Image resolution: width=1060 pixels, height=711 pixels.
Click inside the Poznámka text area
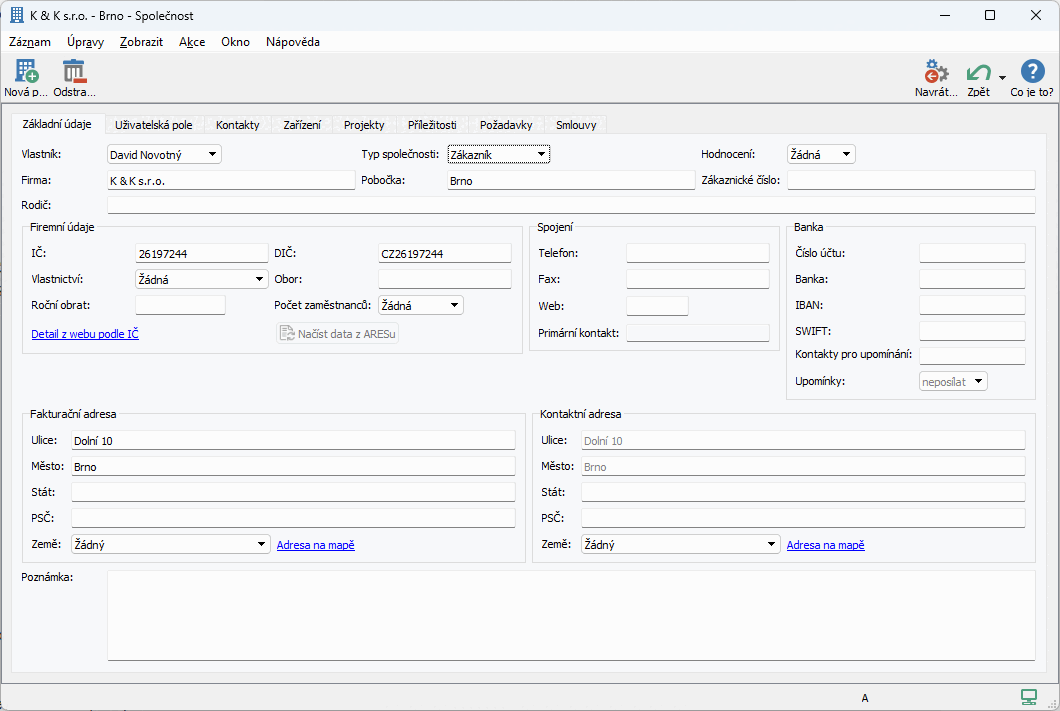pos(570,615)
